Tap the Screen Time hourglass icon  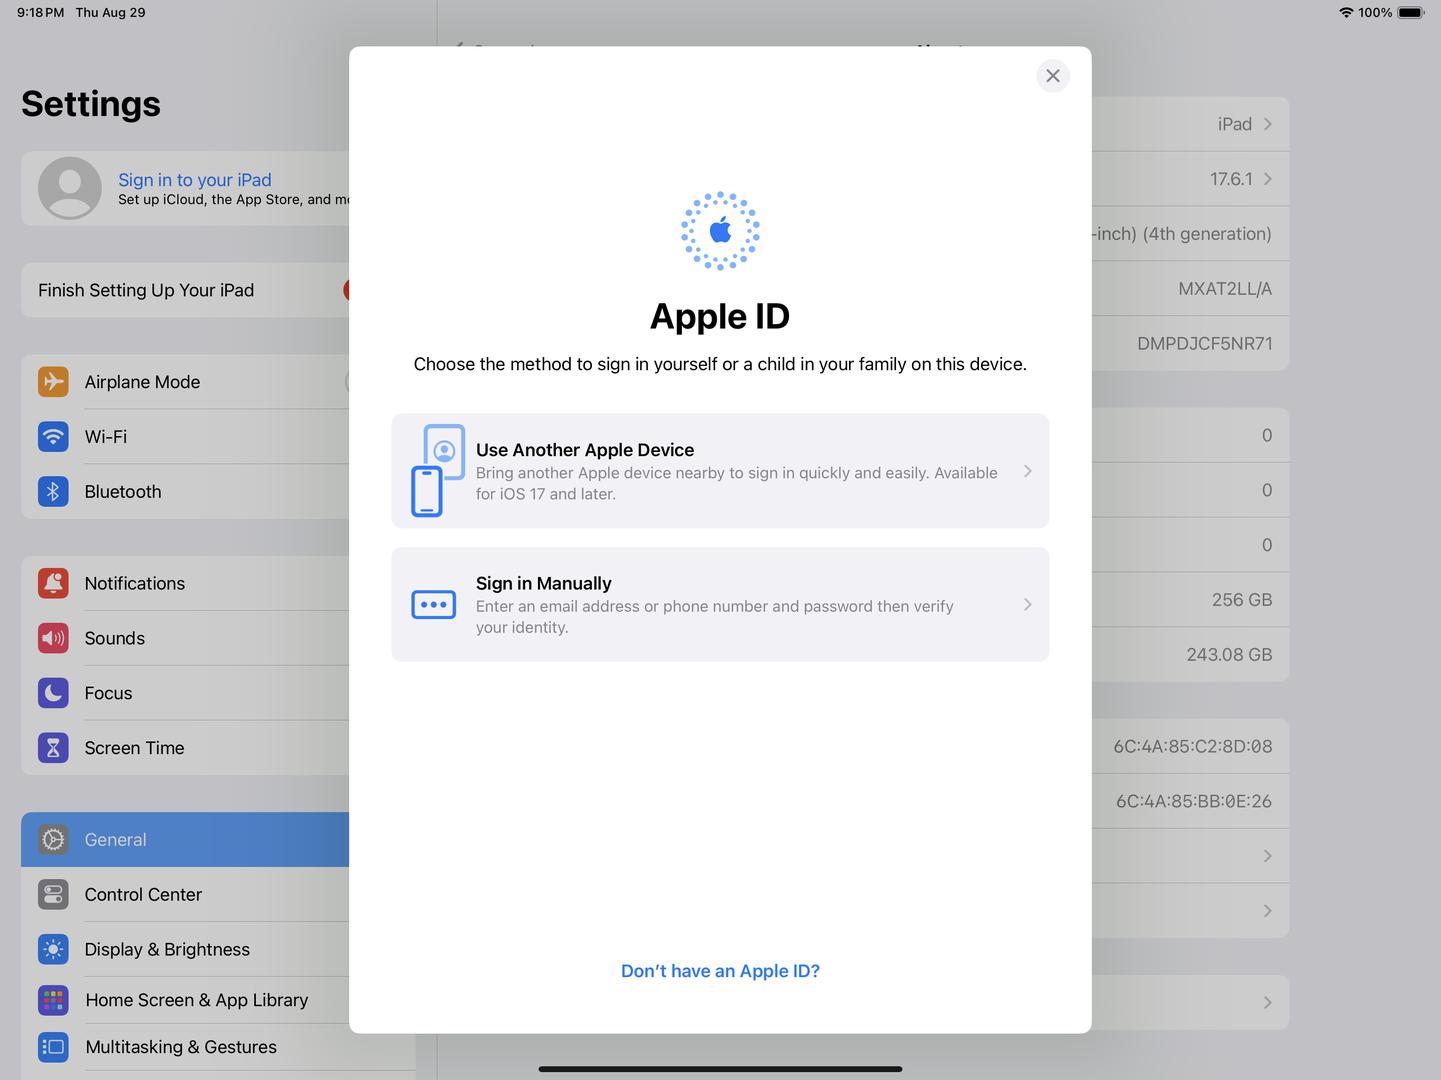coord(53,748)
